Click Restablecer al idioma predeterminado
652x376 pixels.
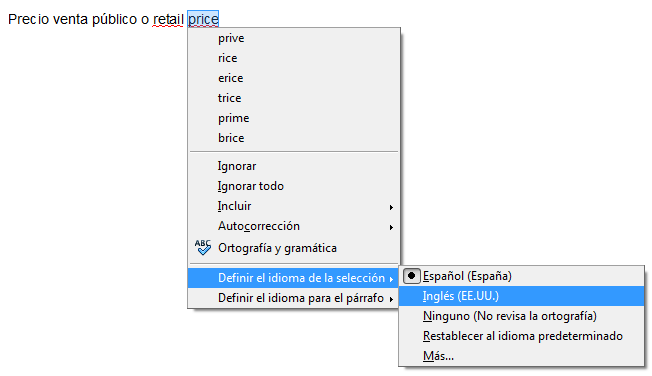tap(521, 336)
